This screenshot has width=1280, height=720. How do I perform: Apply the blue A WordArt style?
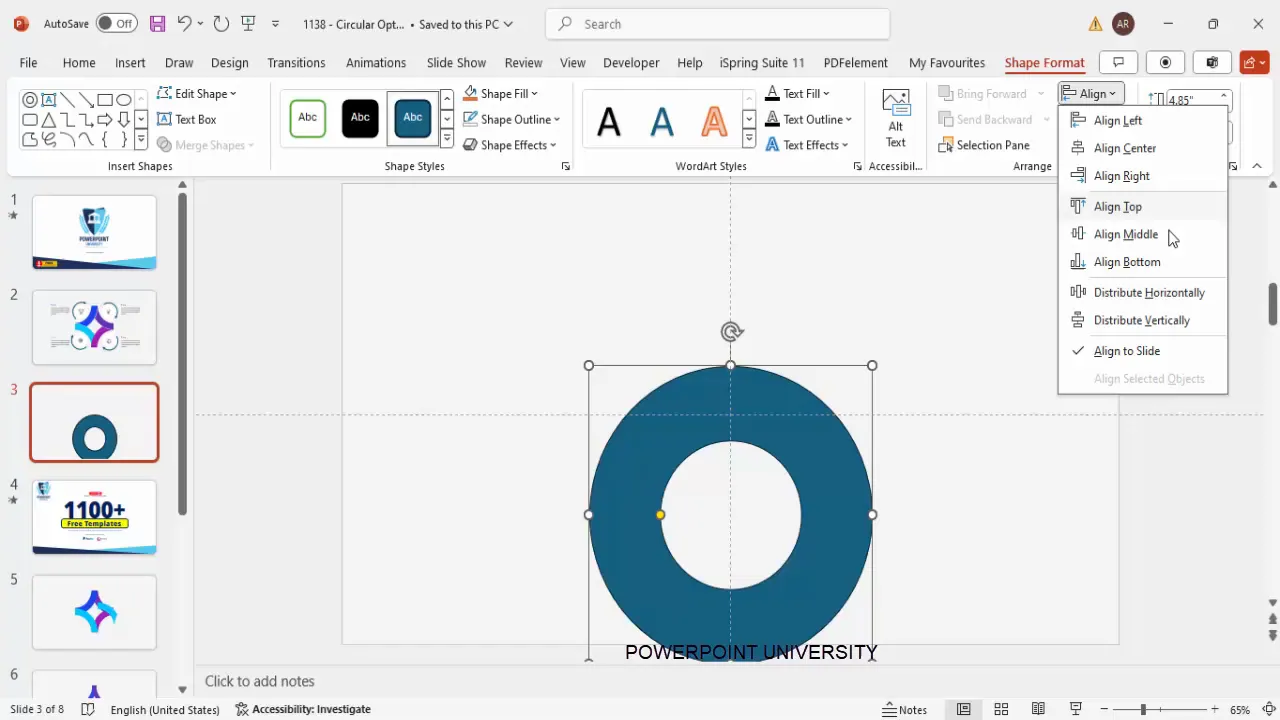(662, 122)
